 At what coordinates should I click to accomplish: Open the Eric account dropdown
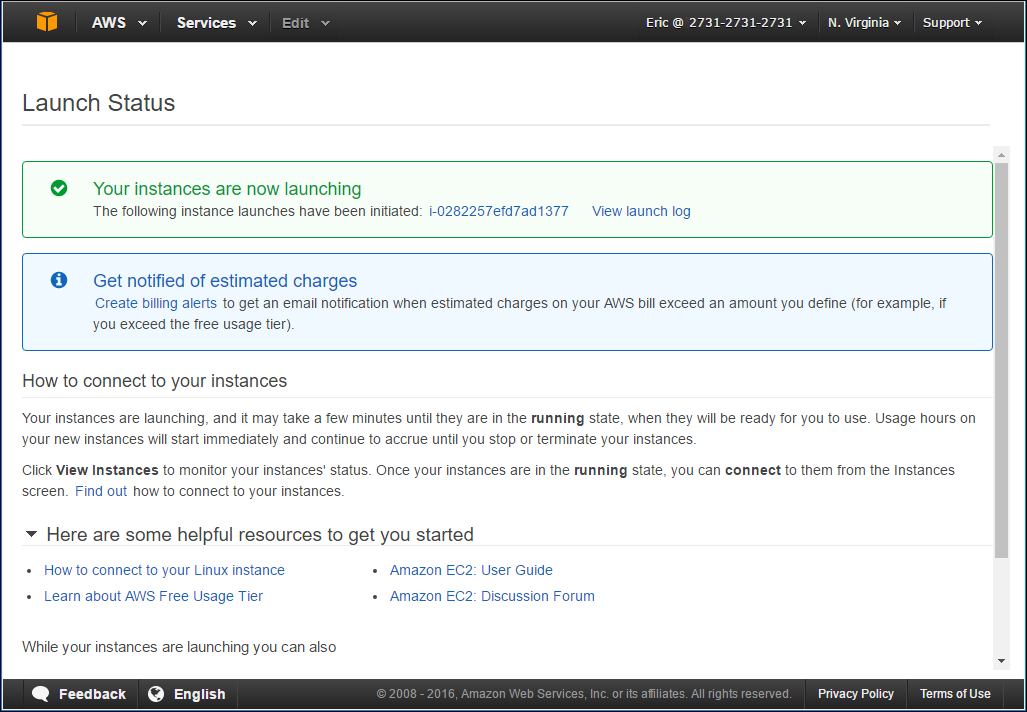pos(726,22)
